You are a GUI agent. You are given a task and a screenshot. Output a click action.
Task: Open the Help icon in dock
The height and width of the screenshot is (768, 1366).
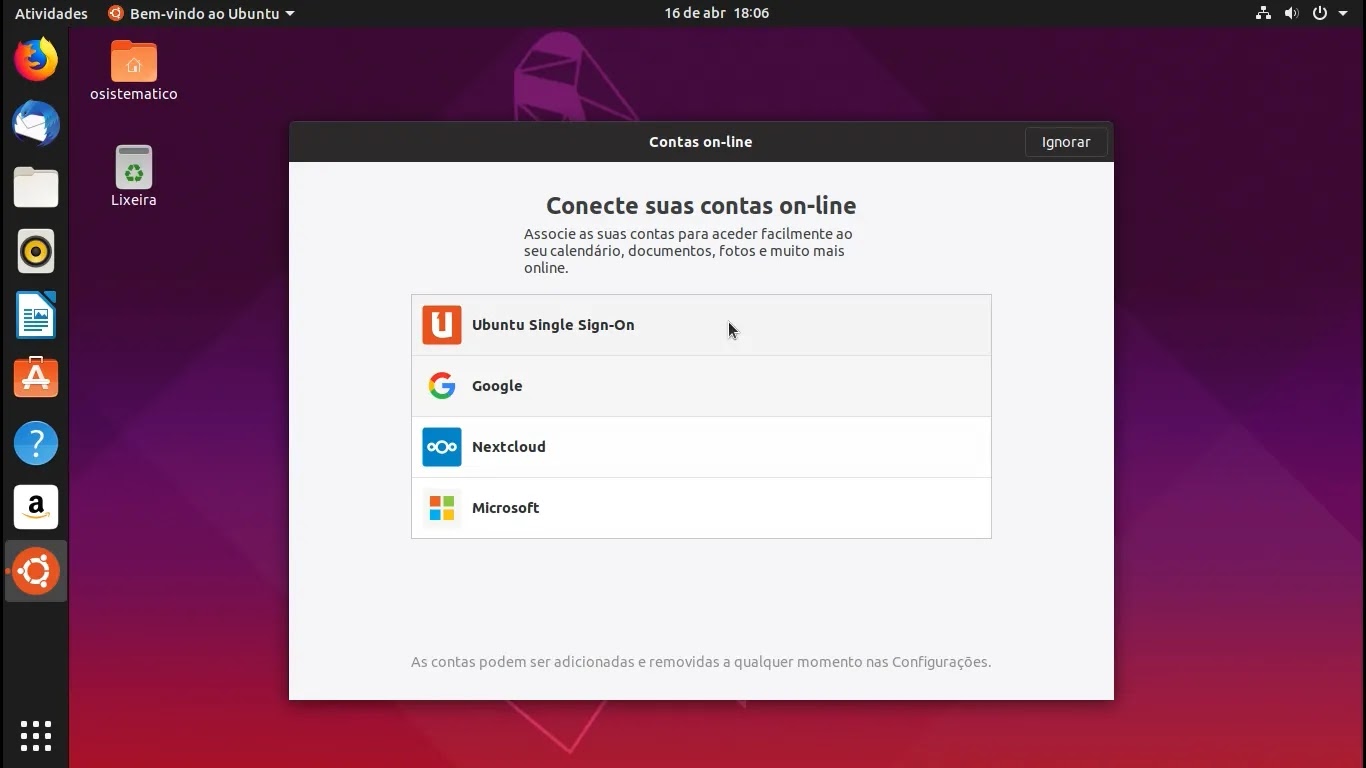pyautogui.click(x=36, y=443)
